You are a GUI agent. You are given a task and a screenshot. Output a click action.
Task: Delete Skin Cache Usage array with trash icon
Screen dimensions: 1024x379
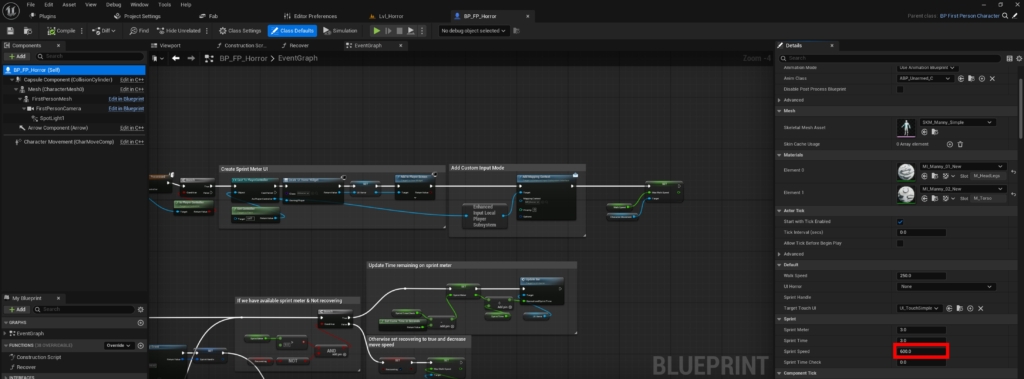[960, 144]
